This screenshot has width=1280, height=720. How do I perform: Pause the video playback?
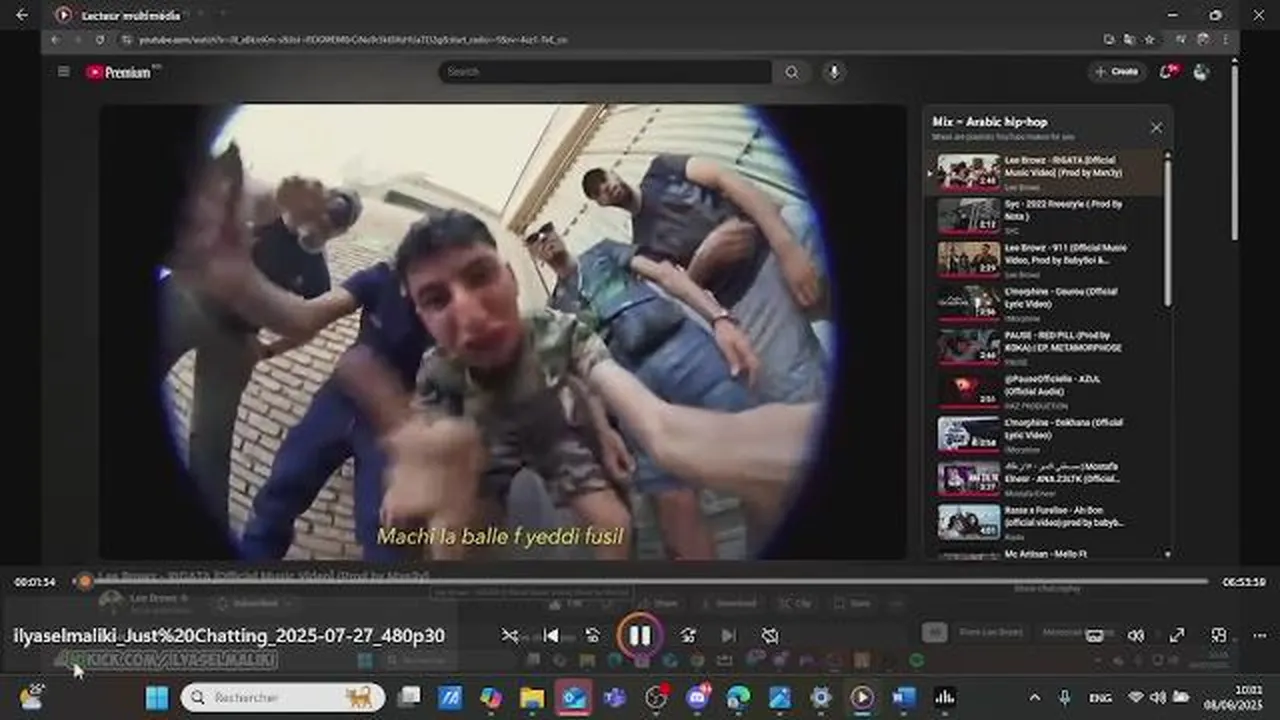(640, 635)
